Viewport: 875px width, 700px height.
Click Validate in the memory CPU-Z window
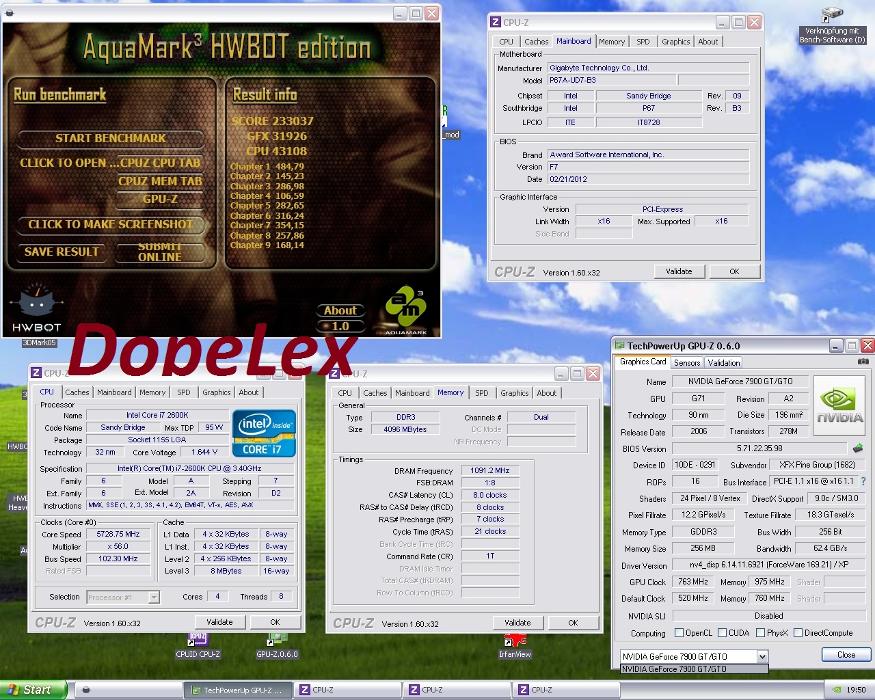click(x=518, y=622)
